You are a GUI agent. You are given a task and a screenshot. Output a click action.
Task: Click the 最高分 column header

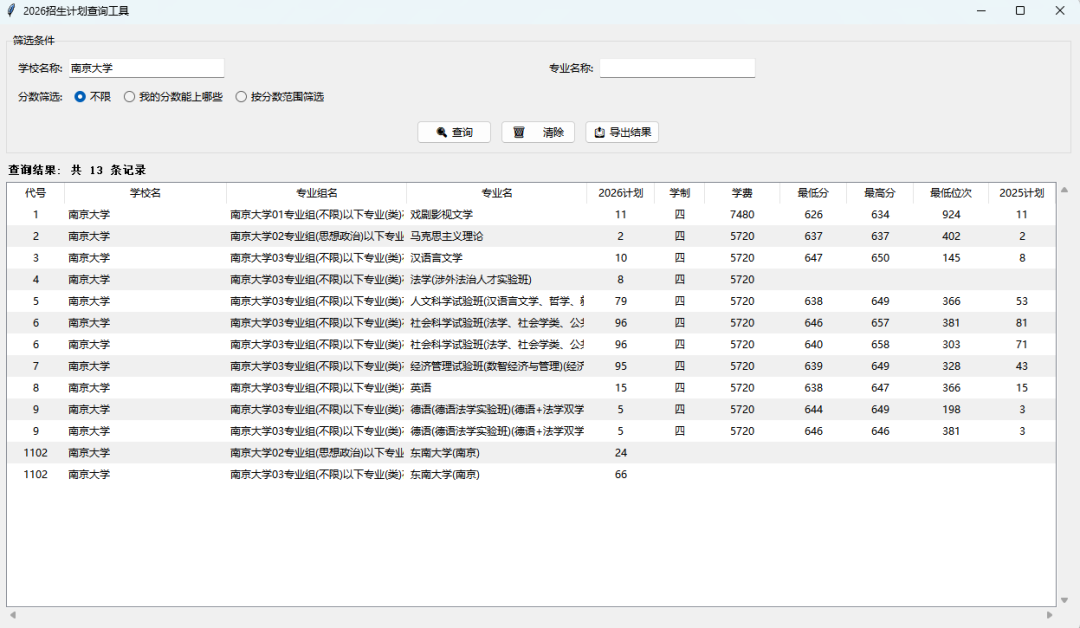880,193
